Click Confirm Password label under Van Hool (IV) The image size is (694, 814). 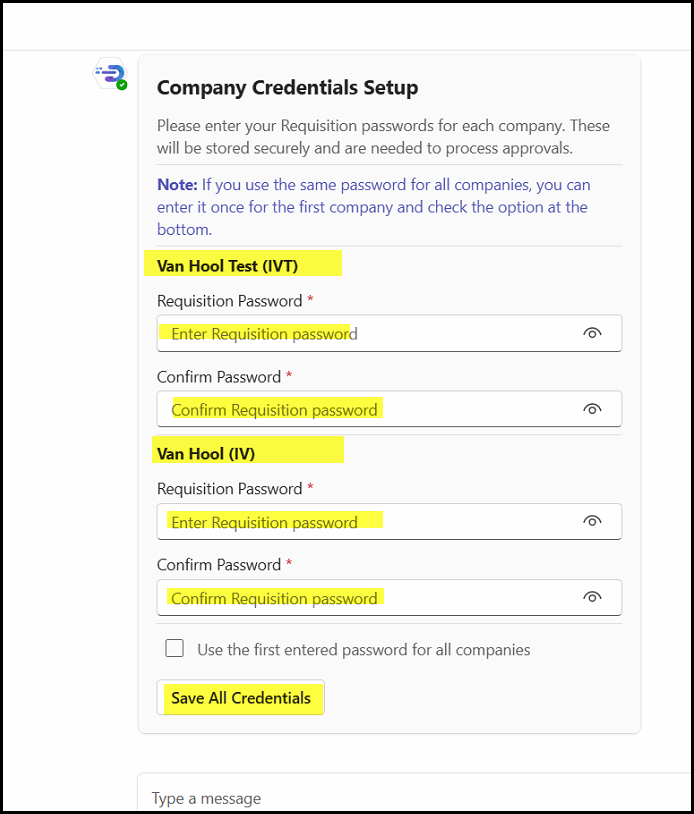(218, 565)
